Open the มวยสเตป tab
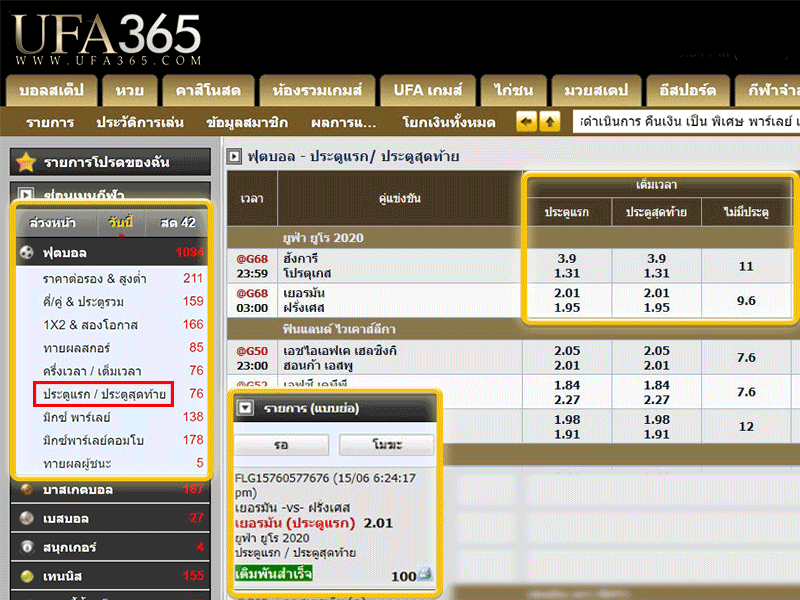The width and height of the screenshot is (800, 600). 596,91
